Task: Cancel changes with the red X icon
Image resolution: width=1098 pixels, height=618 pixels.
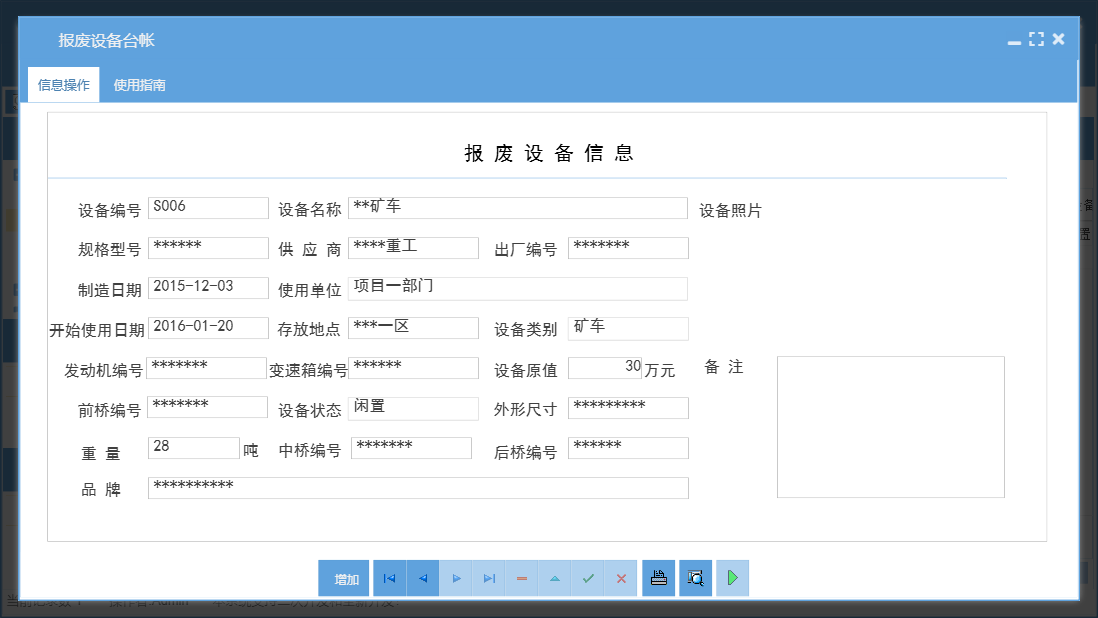Action: click(x=620, y=578)
